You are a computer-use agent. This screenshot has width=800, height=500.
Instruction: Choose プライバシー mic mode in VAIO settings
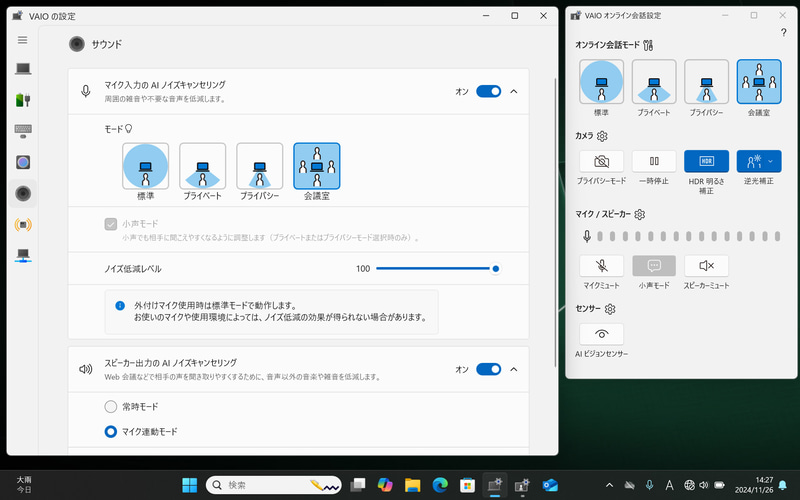(260, 166)
